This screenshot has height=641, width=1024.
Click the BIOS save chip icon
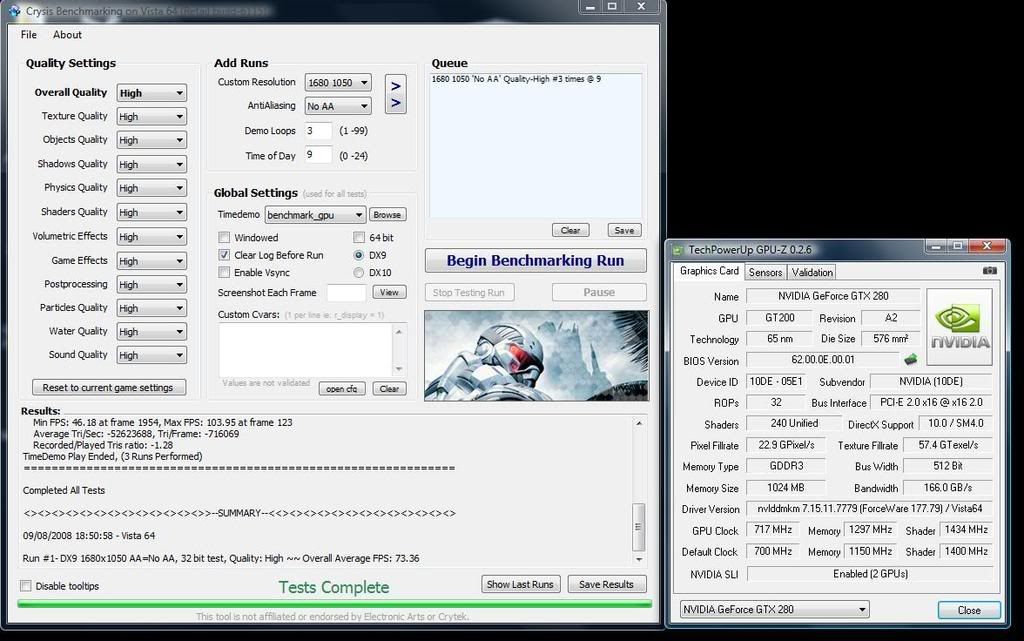pos(911,360)
